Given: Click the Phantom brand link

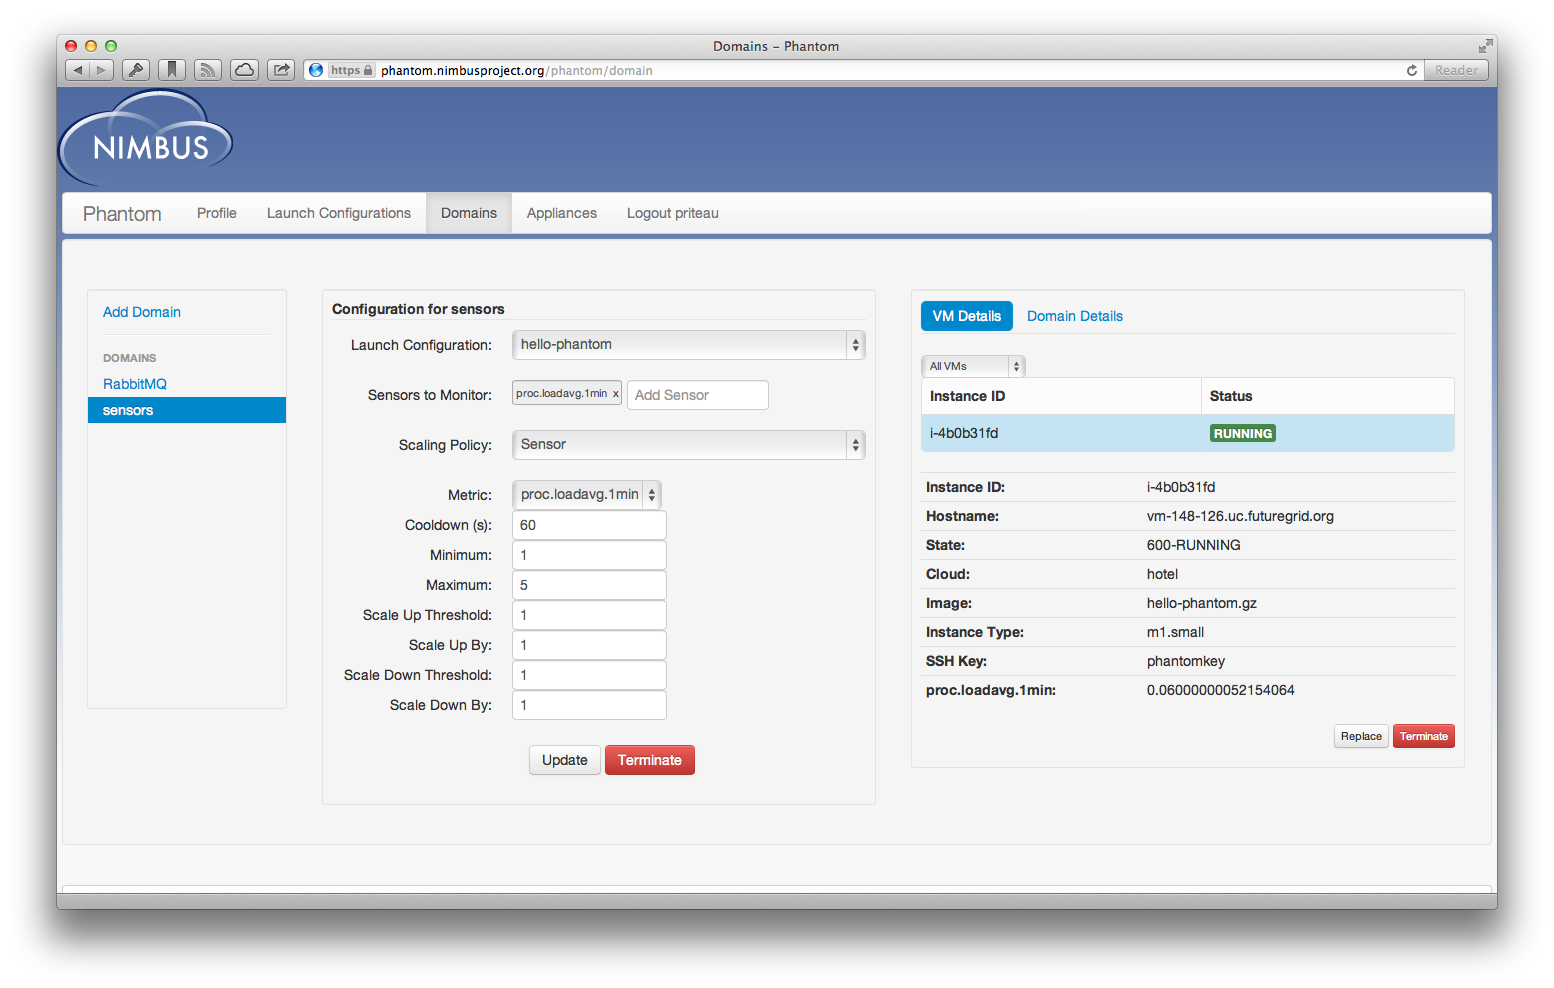Looking at the screenshot, I should pyautogui.click(x=122, y=214).
